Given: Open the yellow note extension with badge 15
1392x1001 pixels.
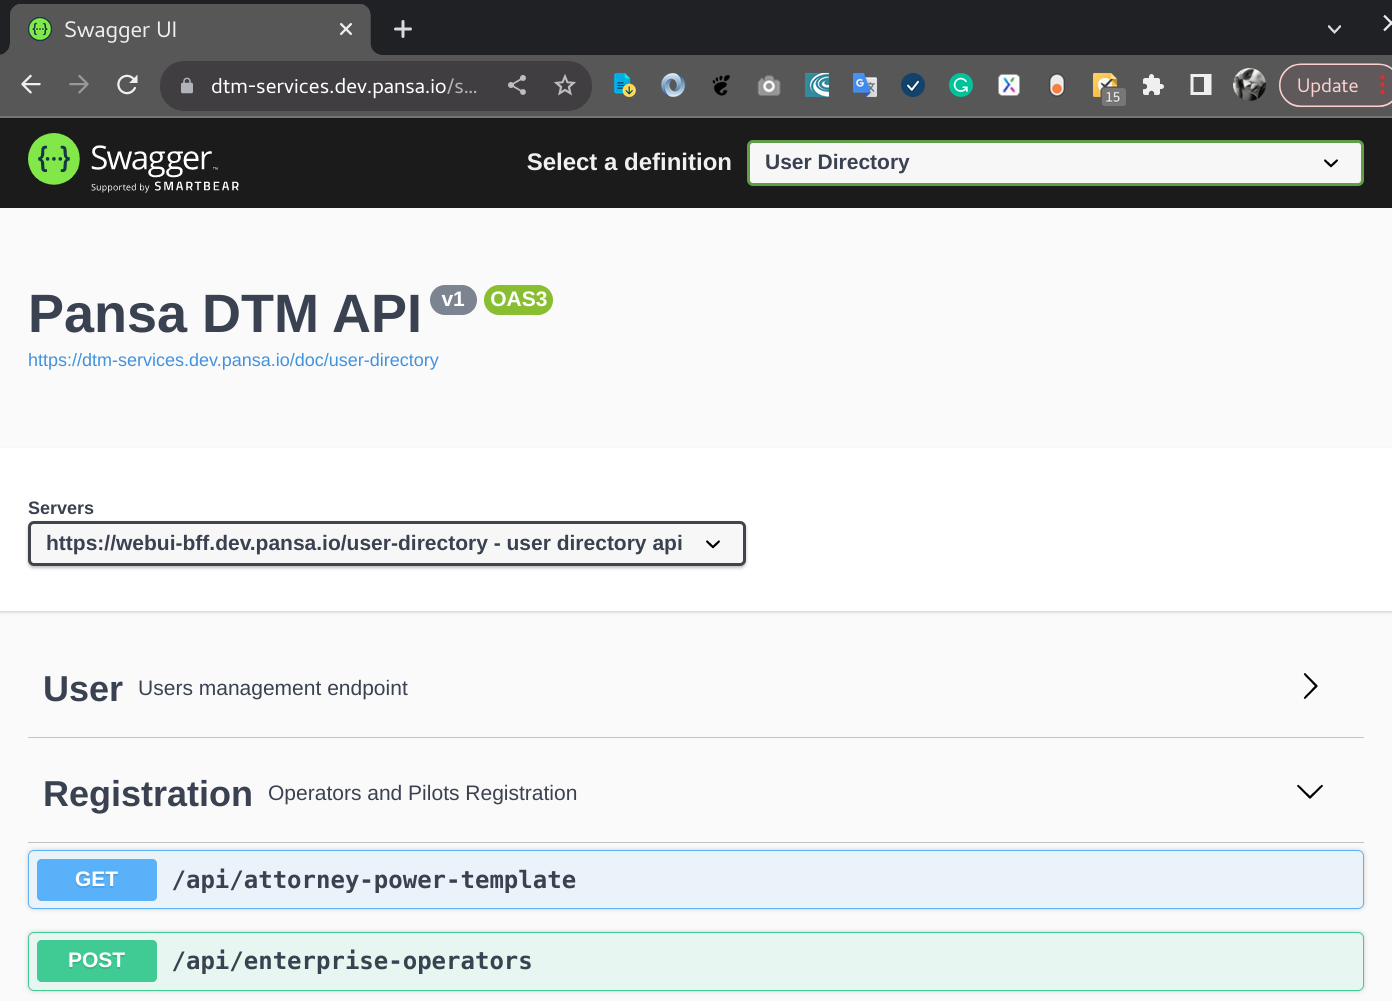Looking at the screenshot, I should (x=1107, y=87).
